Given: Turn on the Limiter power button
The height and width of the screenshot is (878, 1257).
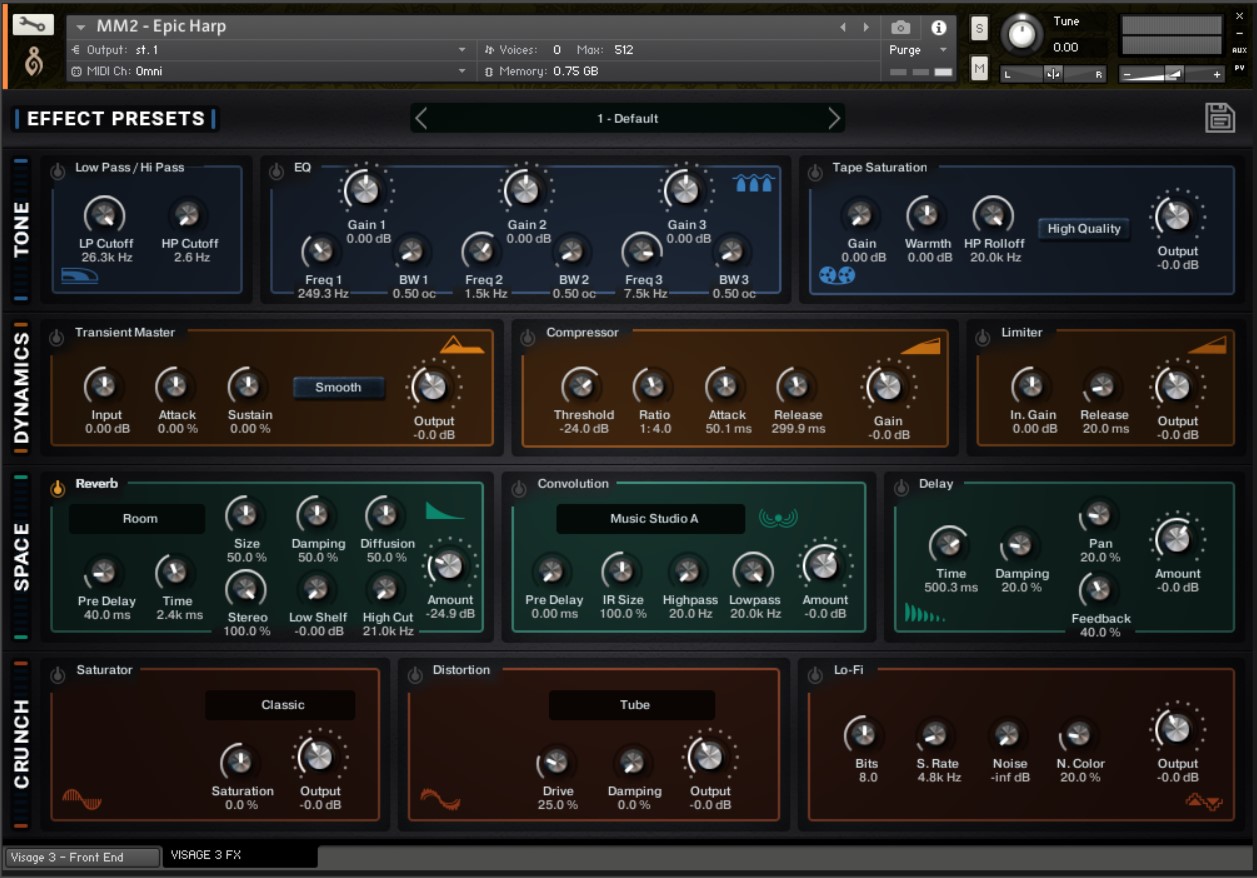Looking at the screenshot, I should [x=983, y=337].
